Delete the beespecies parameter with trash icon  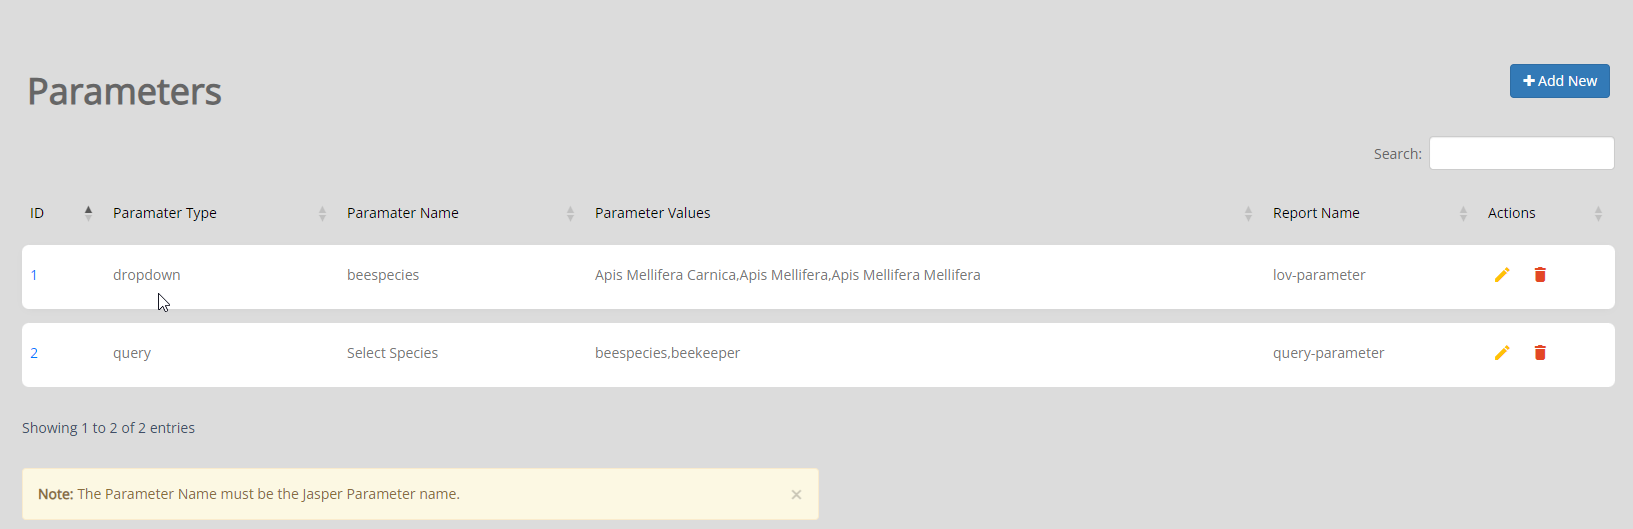(x=1540, y=275)
